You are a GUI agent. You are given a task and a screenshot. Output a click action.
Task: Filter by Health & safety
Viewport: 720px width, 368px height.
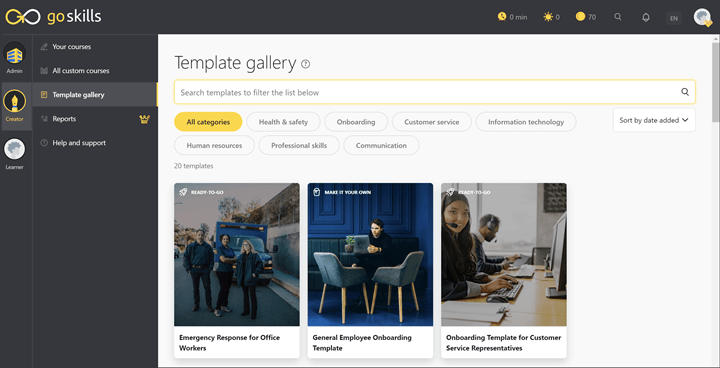[x=283, y=122]
